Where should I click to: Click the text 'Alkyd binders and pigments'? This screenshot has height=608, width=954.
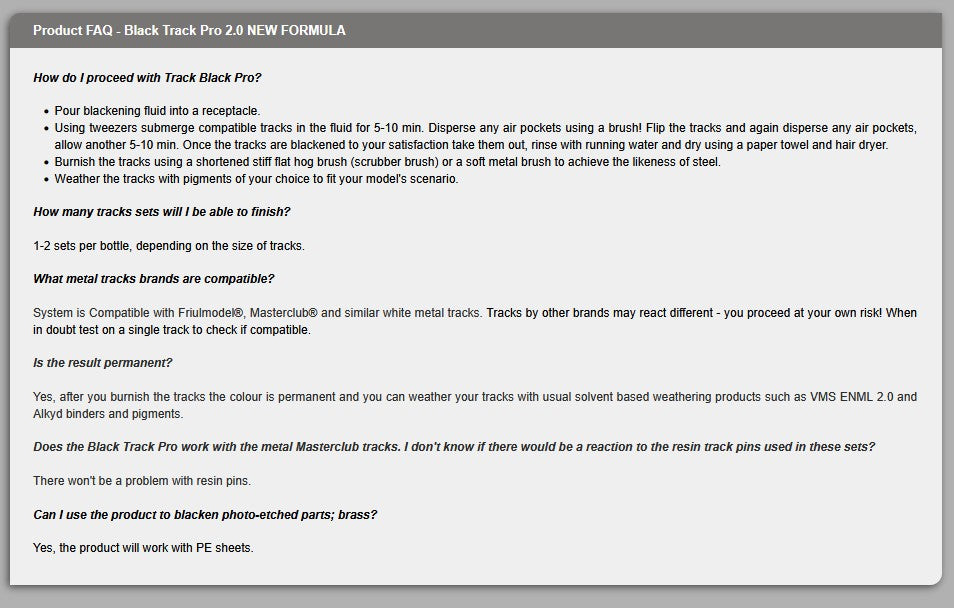point(108,414)
